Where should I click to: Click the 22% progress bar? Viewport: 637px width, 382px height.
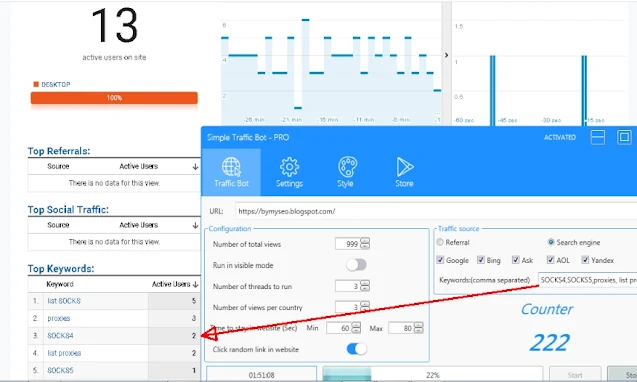pos(433,374)
